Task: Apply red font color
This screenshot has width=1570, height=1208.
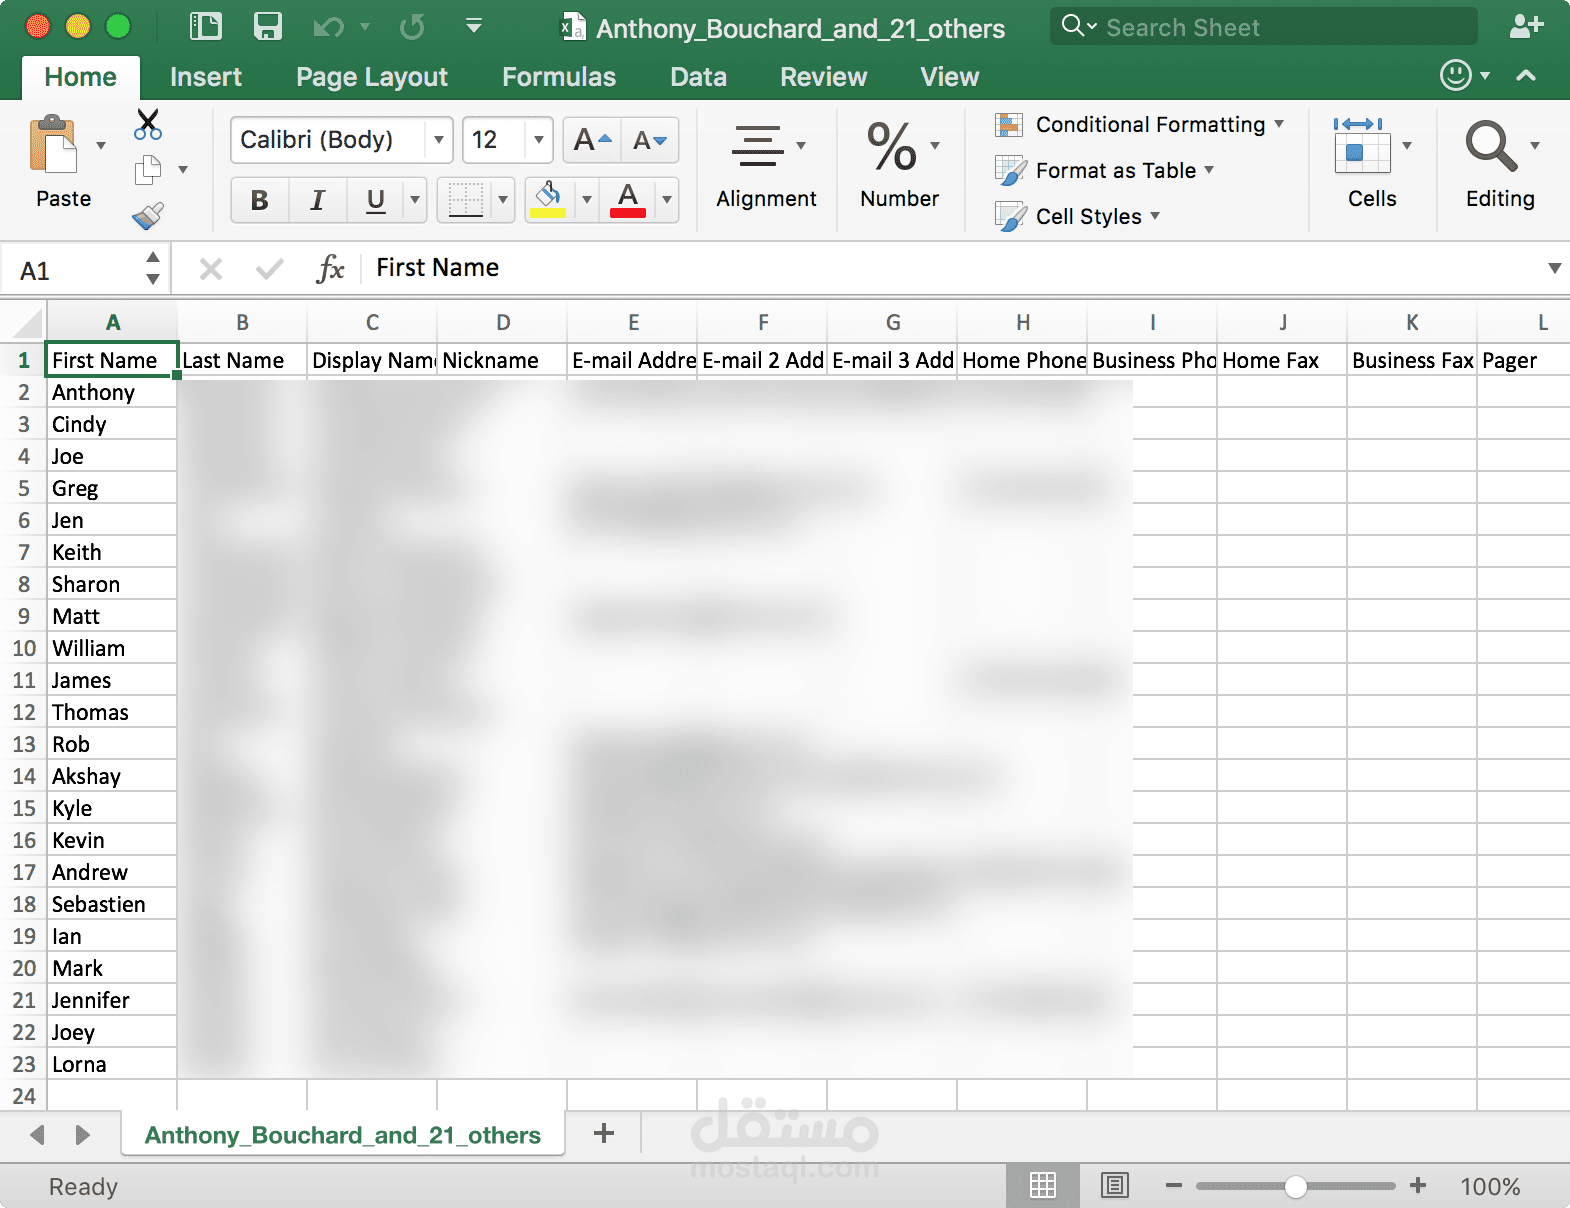Action: tap(628, 200)
